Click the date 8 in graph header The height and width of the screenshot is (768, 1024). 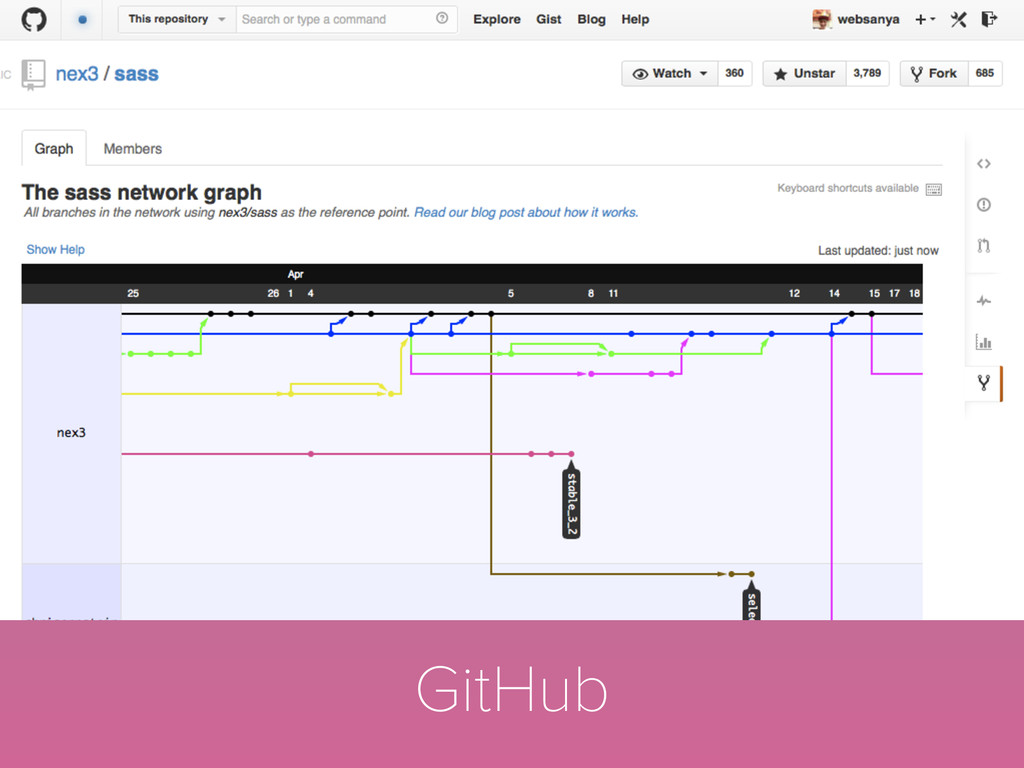[x=591, y=293]
